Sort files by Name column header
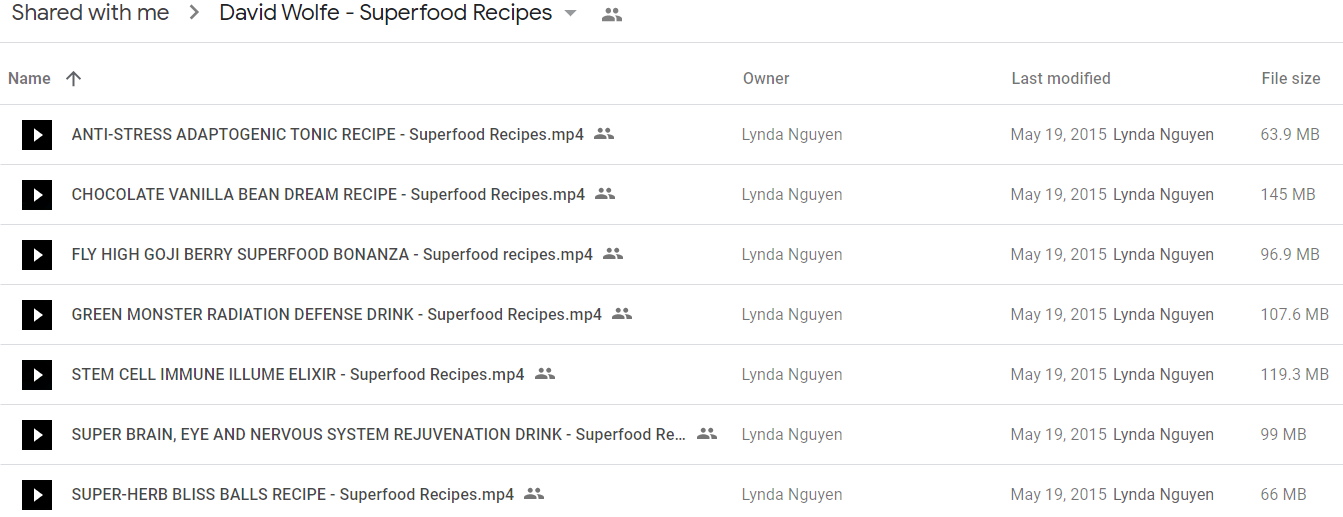1343x517 pixels. (29, 78)
